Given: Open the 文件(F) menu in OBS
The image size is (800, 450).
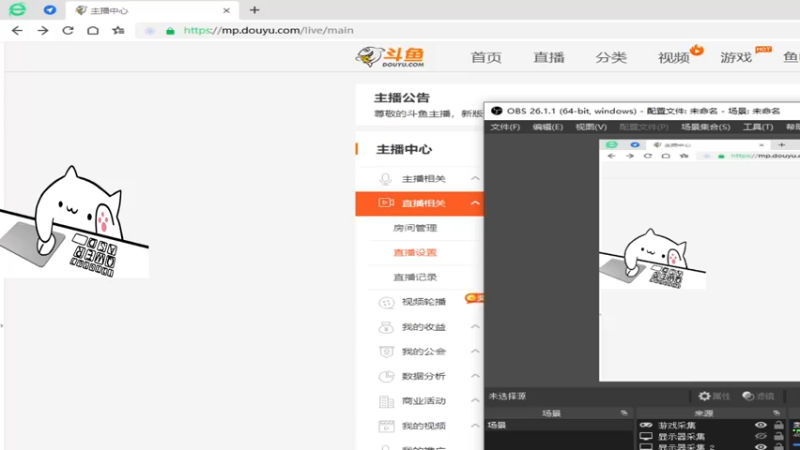Looking at the screenshot, I should tap(505, 127).
